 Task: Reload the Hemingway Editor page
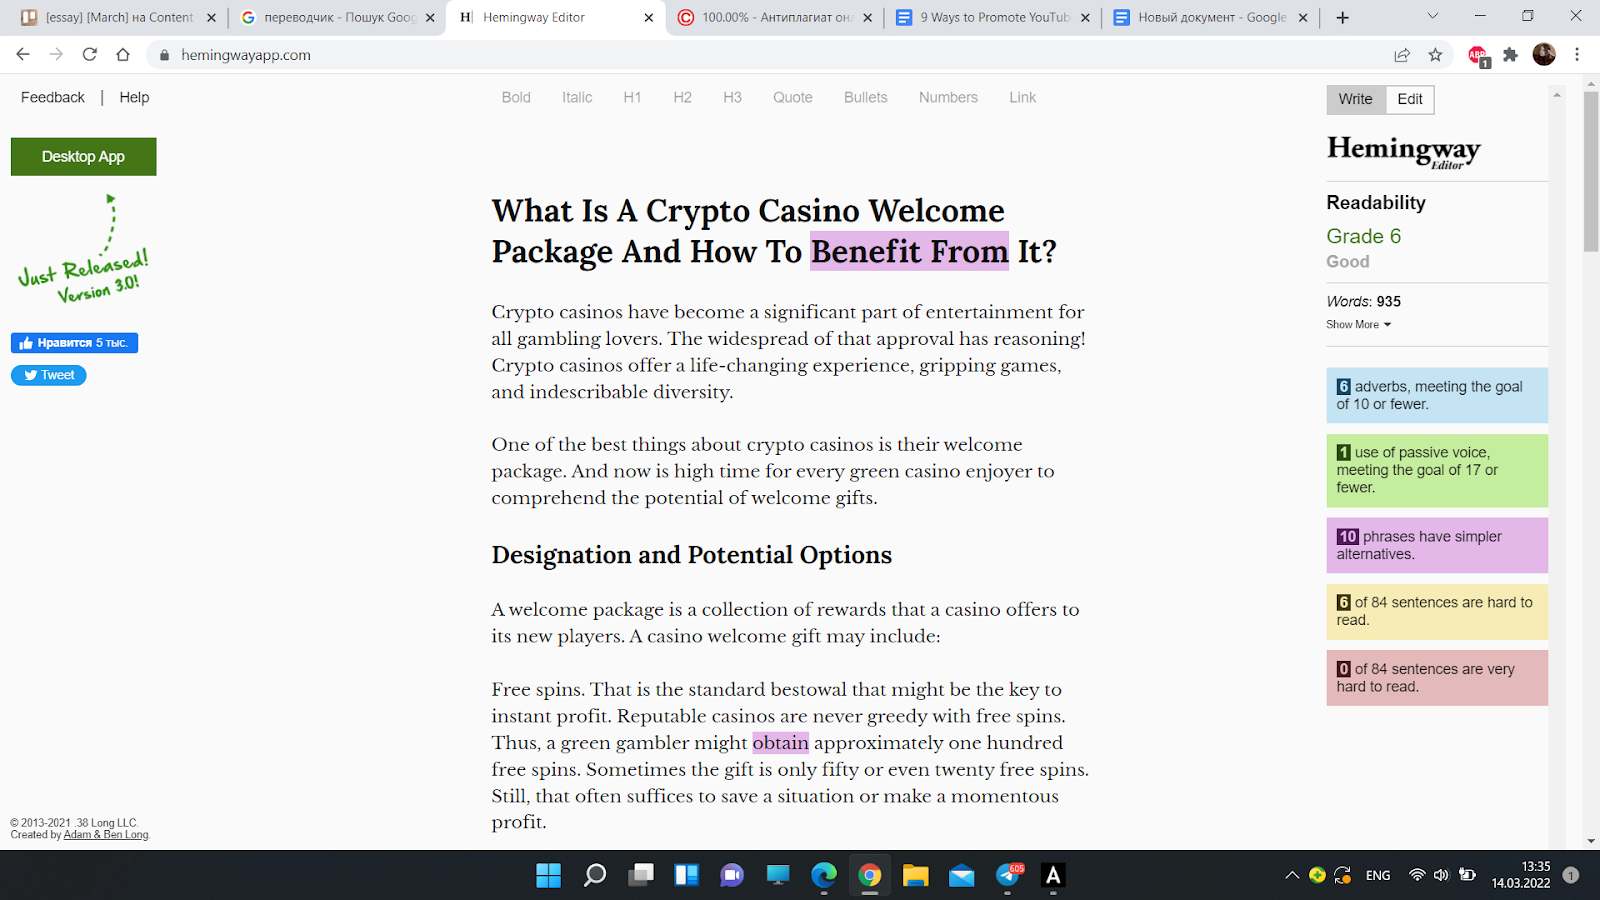click(x=90, y=55)
